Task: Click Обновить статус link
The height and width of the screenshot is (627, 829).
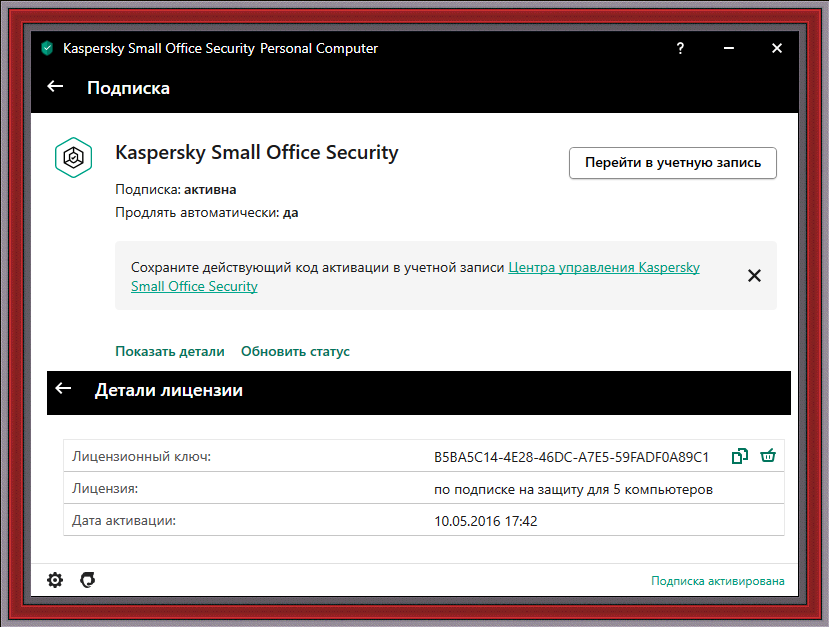Action: coord(295,352)
